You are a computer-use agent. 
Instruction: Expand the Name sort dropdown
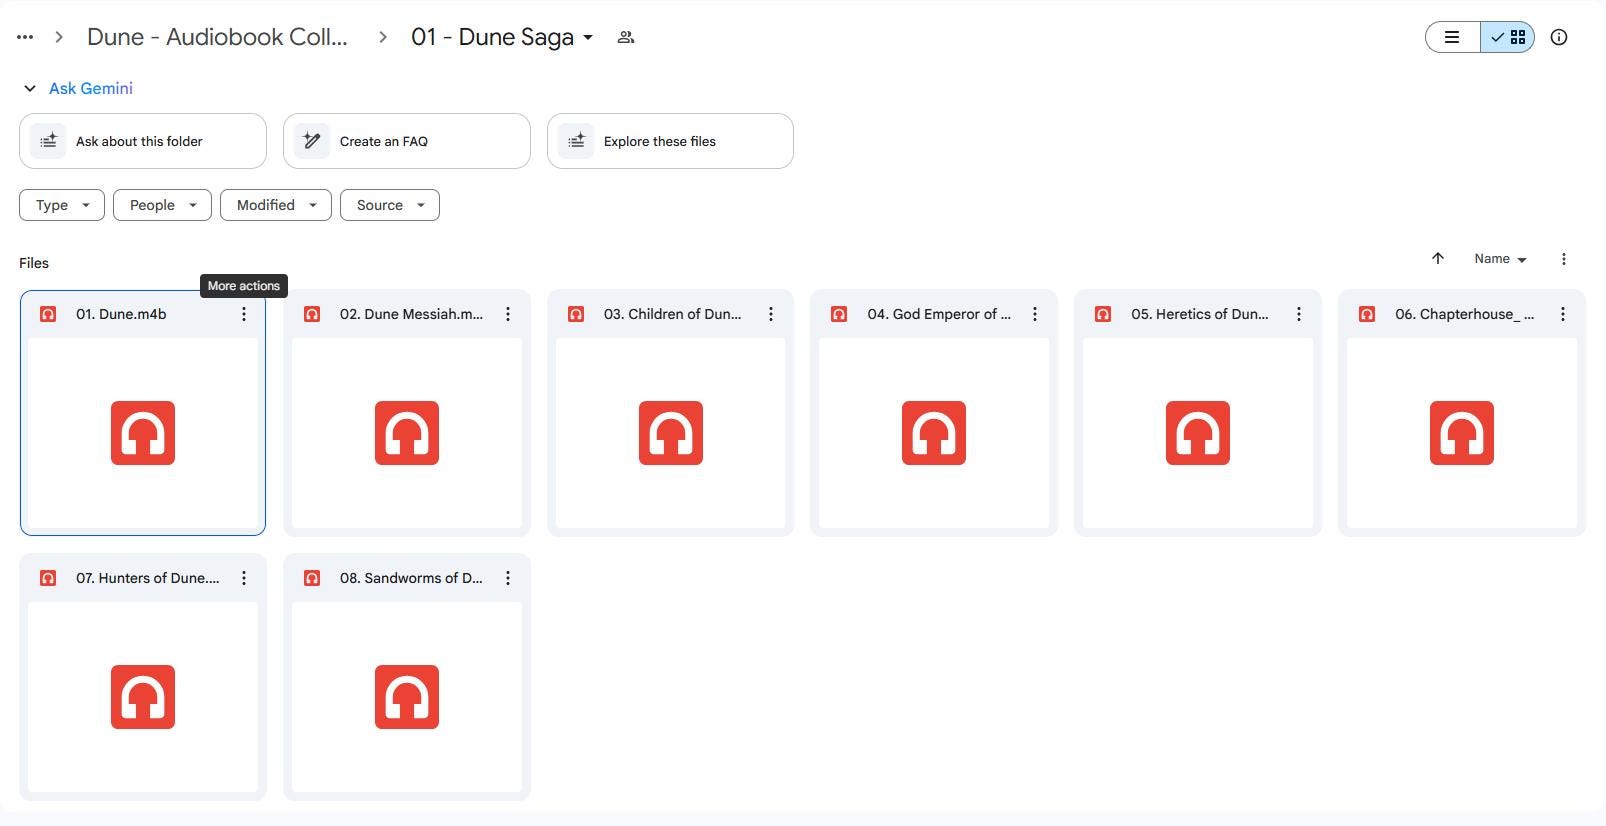[1499, 259]
